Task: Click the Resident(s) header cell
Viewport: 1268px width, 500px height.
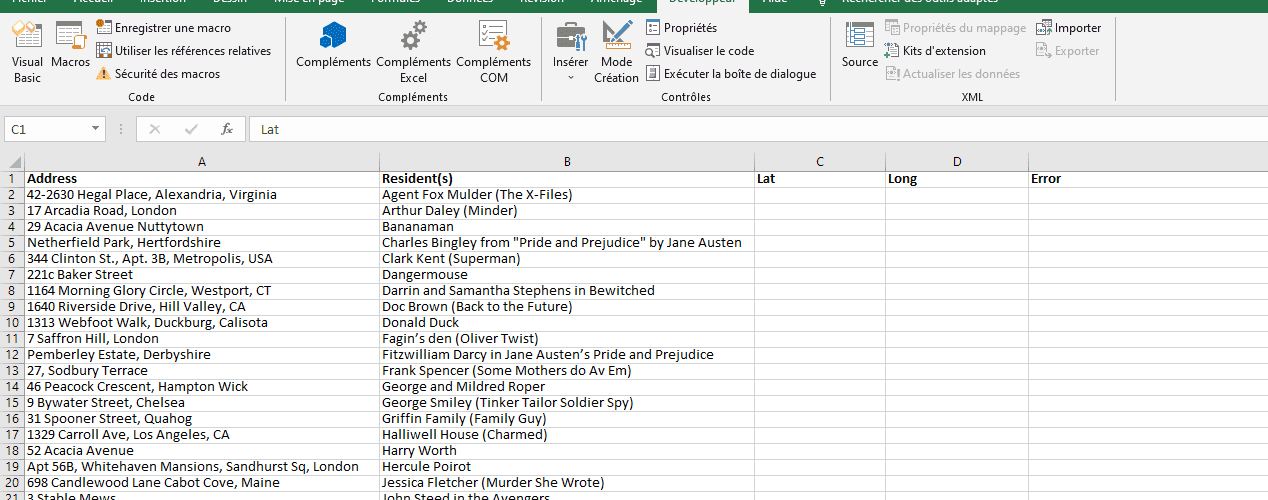Action: (567, 179)
